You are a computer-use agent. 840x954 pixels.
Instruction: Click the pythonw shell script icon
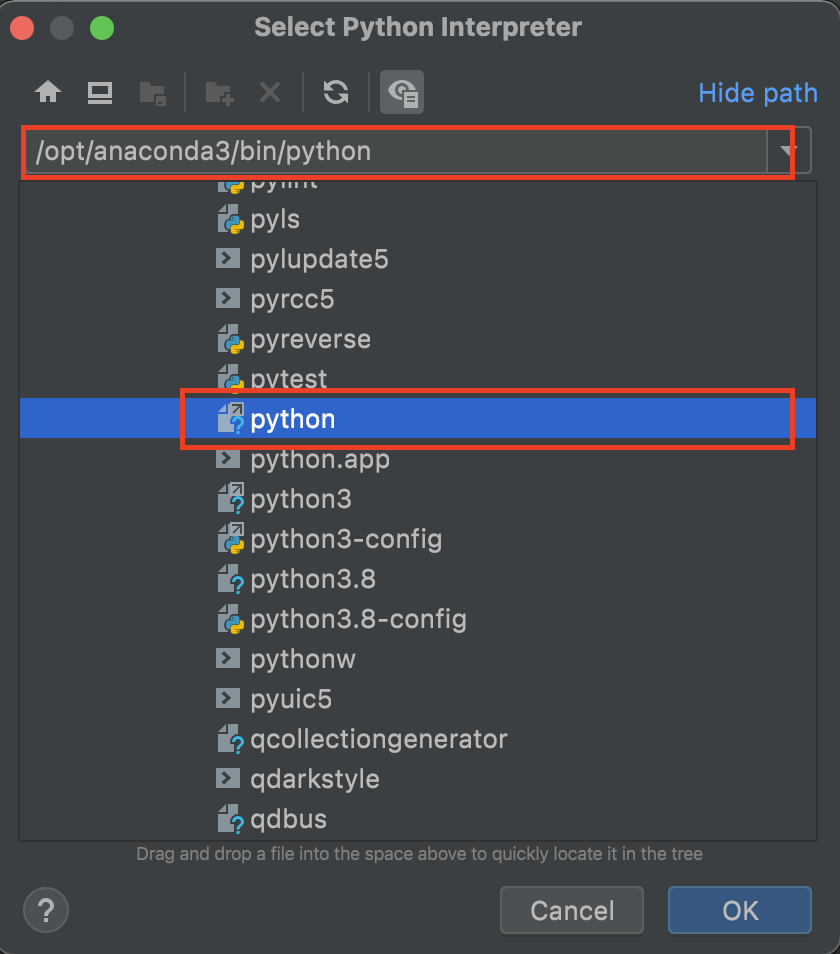point(228,658)
